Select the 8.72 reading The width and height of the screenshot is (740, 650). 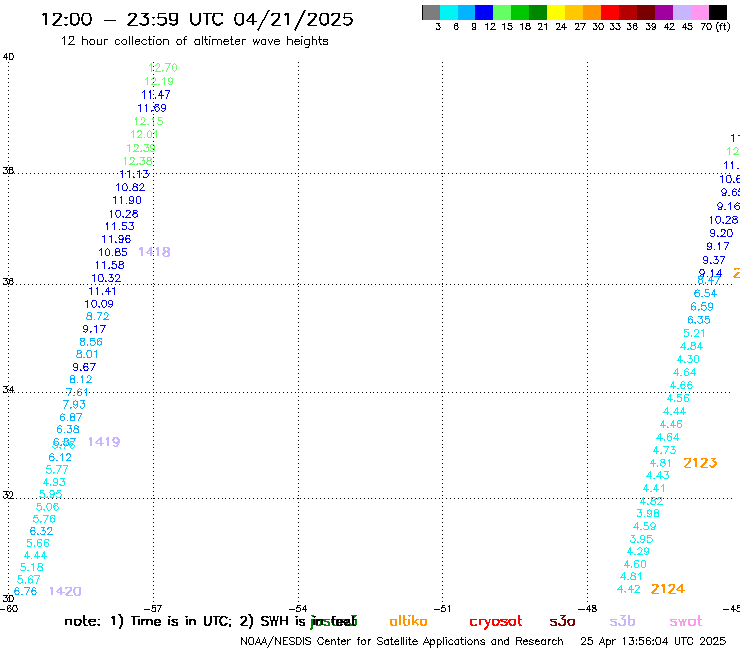click(x=98, y=317)
